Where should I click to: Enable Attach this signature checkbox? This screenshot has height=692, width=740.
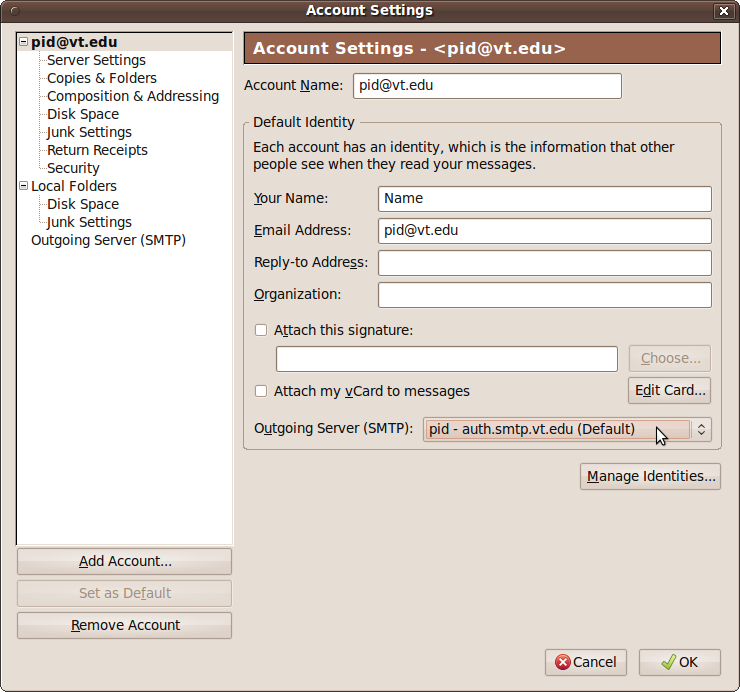point(261,330)
